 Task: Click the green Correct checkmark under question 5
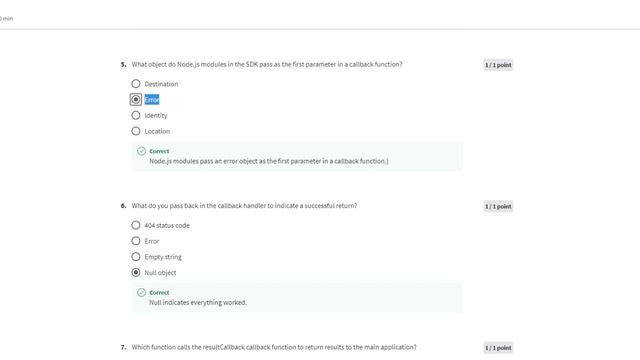click(x=141, y=151)
